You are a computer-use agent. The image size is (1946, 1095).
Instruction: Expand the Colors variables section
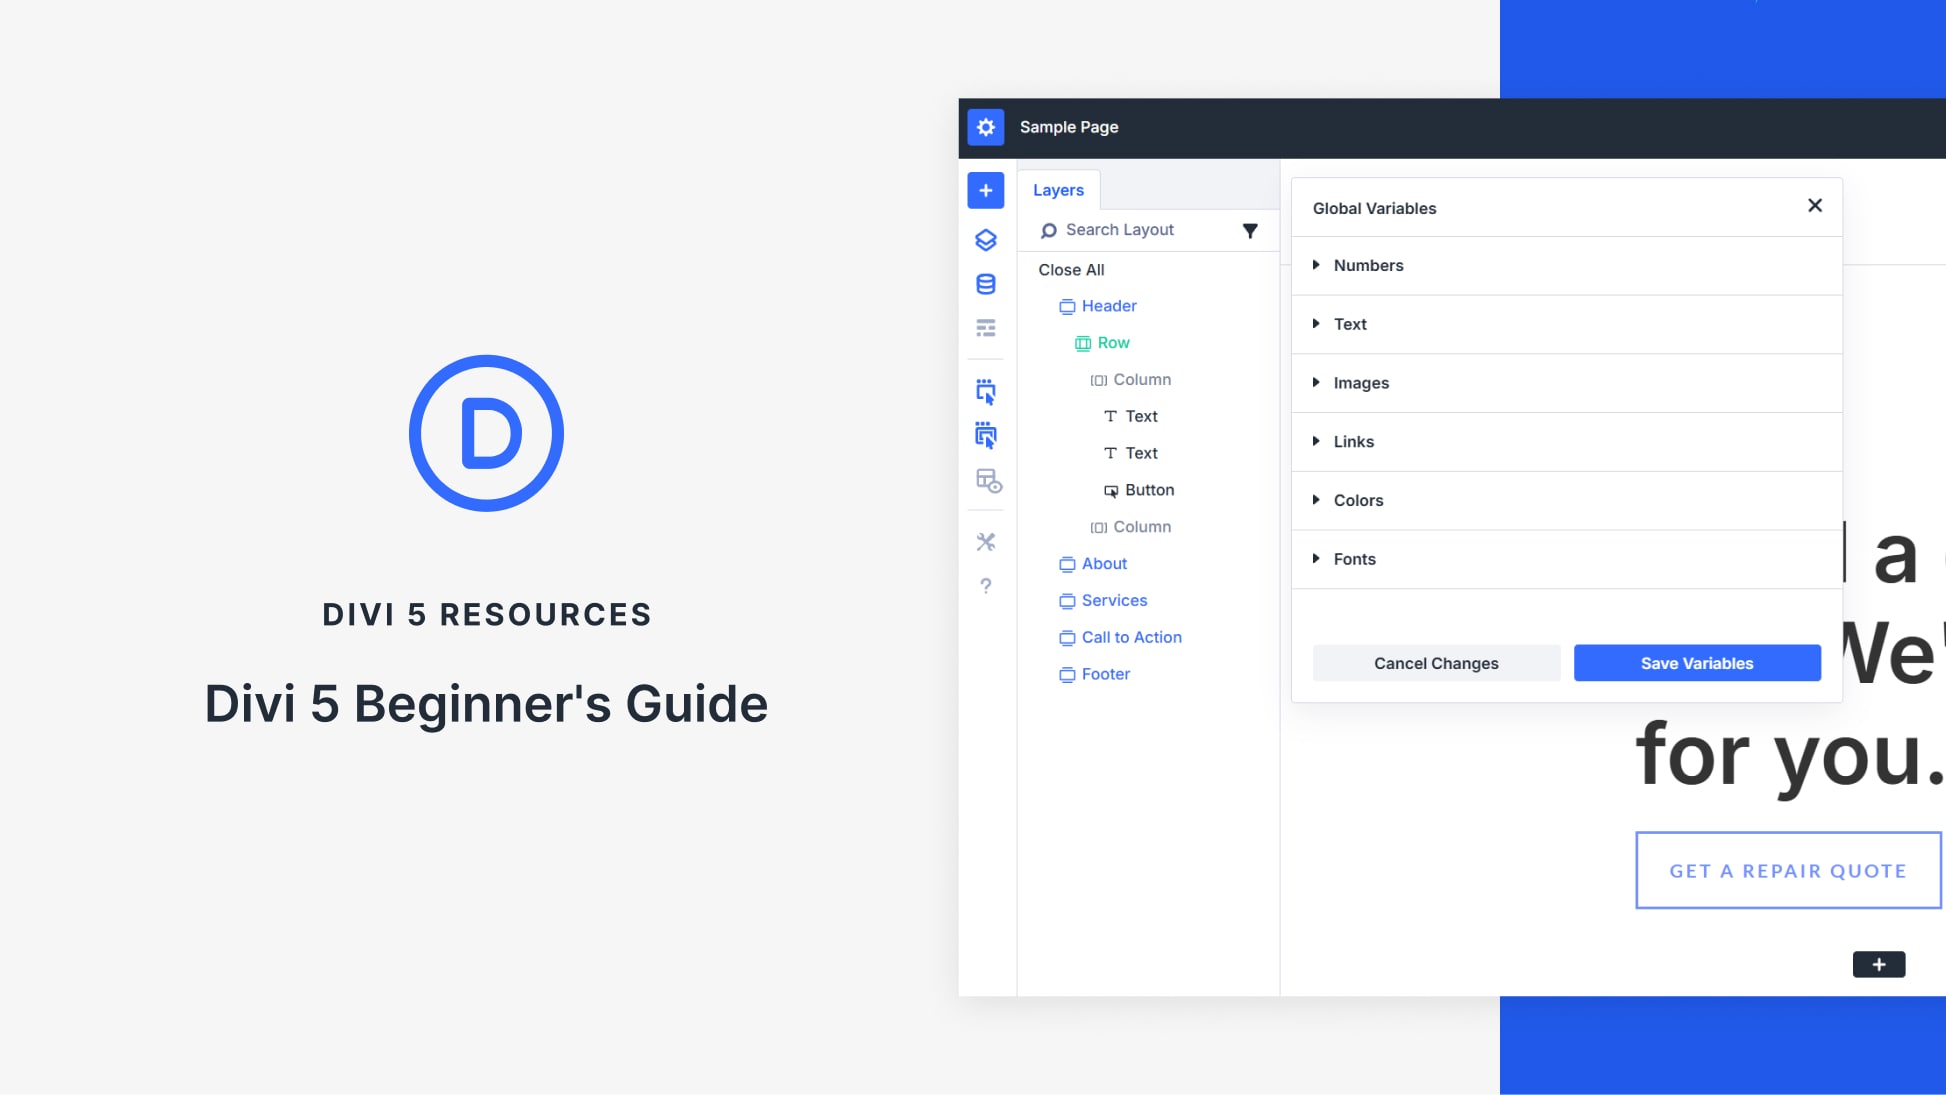(x=1358, y=501)
